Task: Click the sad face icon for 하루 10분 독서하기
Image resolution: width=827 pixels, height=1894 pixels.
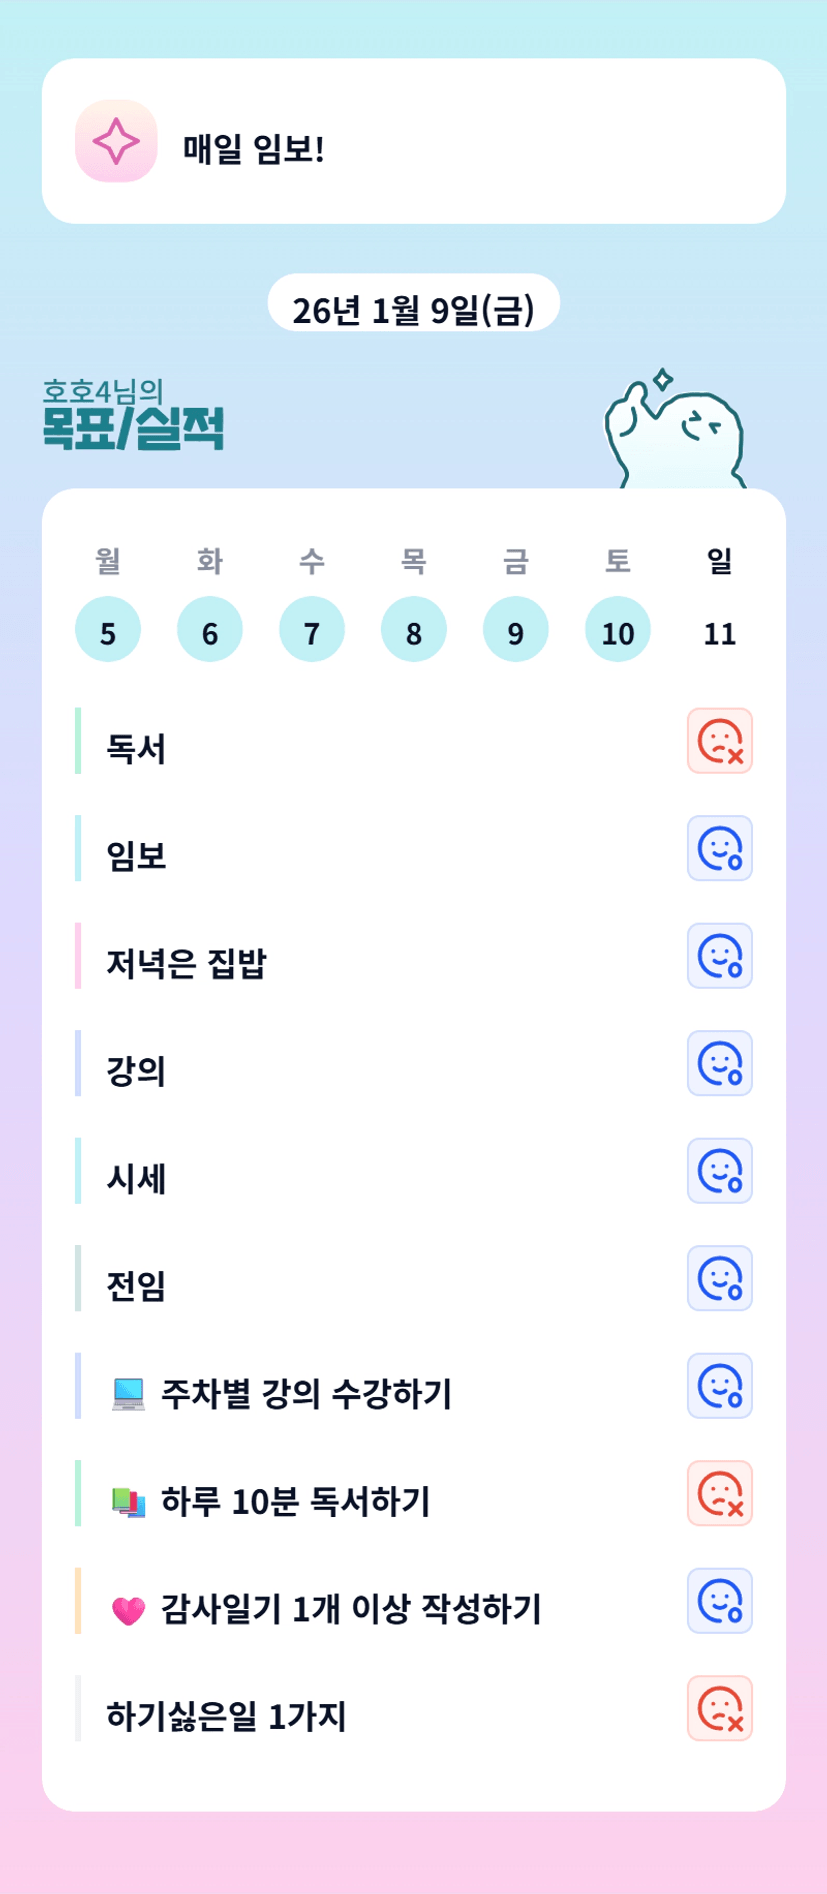Action: pos(719,1494)
